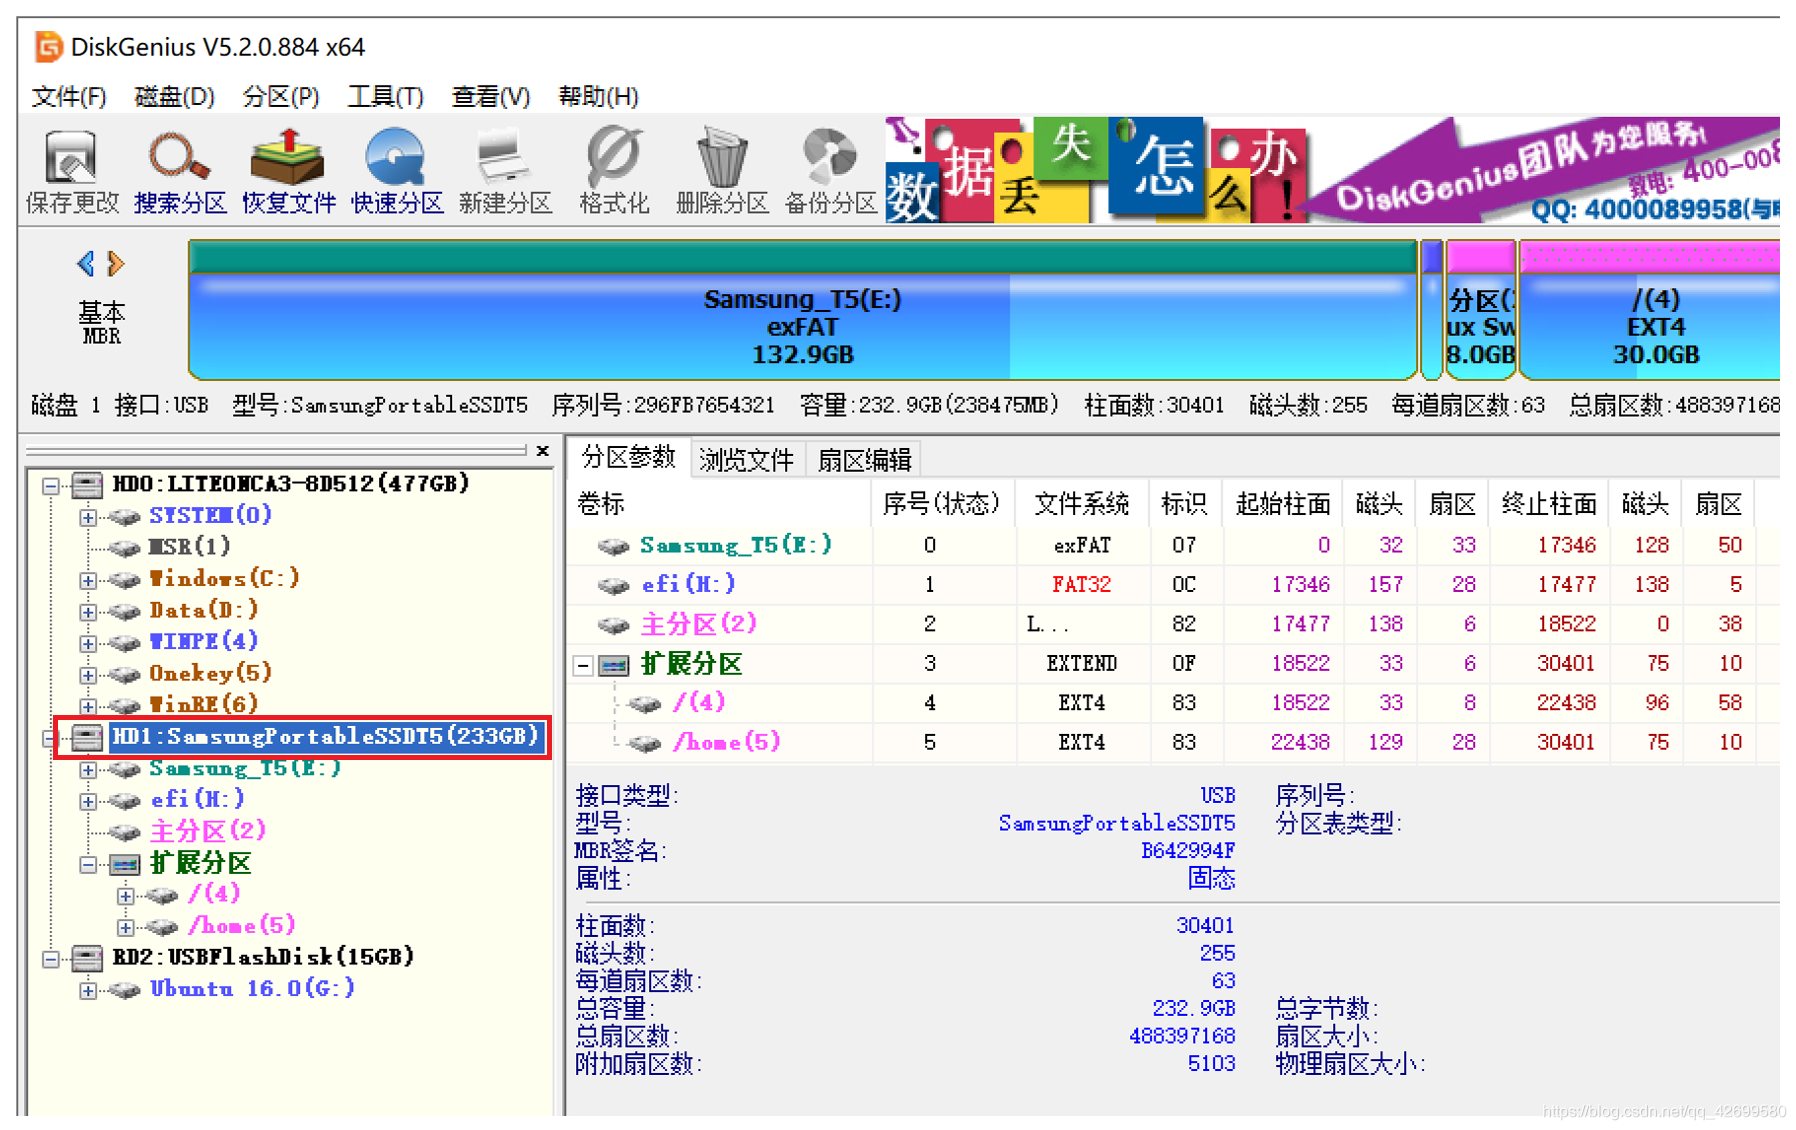The height and width of the screenshot is (1130, 1796).
Task: Click the 备份分区 backup partition icon
Action: pos(830,171)
